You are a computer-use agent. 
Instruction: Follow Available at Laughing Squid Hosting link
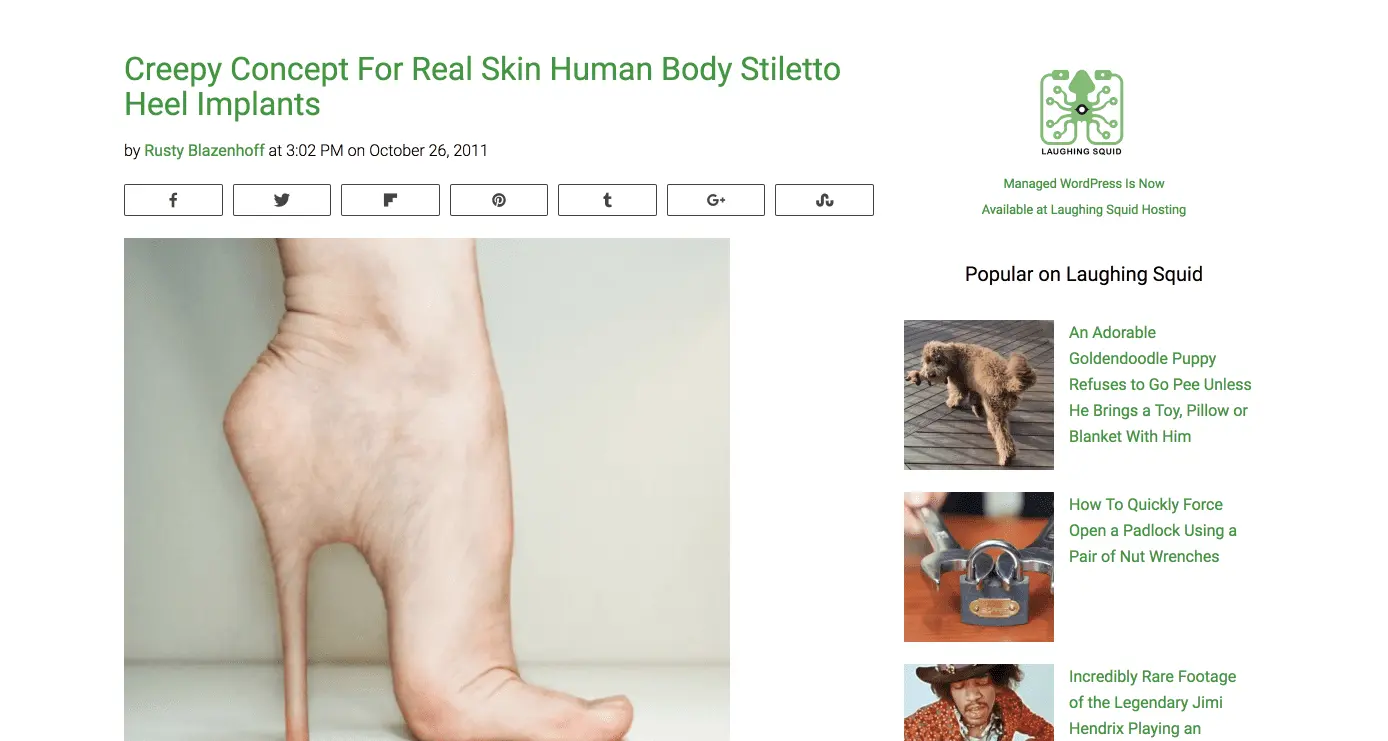1084,210
